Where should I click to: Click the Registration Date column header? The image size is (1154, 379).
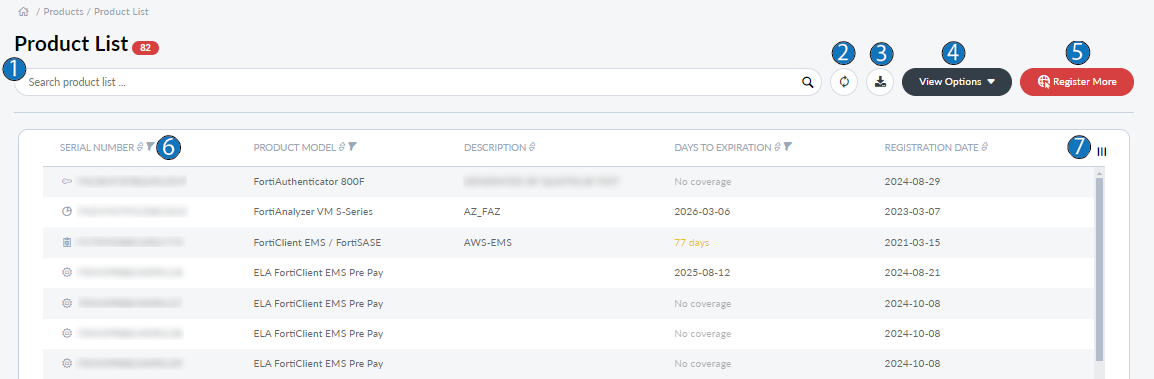pyautogui.click(x=931, y=148)
